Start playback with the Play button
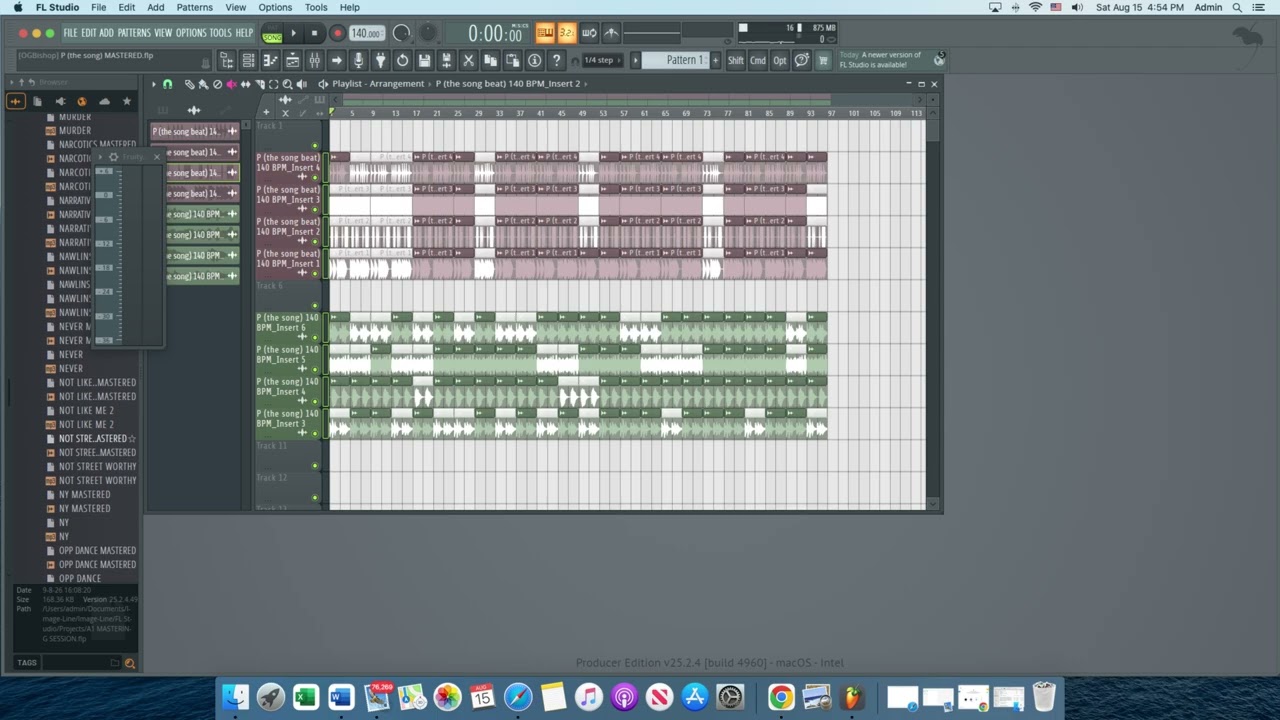Screen dimensions: 1280x720 (293, 34)
